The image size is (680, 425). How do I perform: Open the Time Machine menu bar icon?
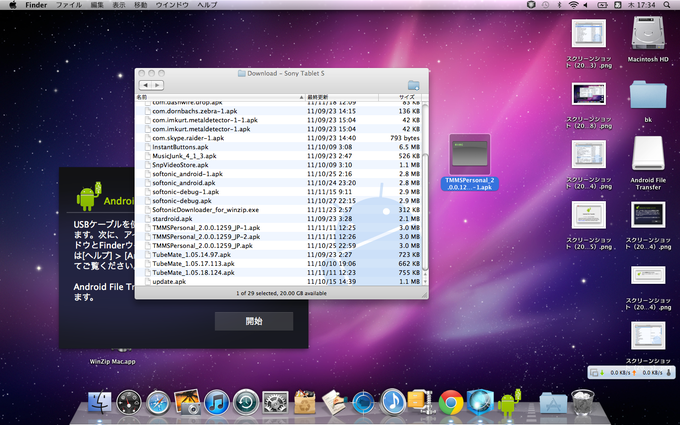[x=545, y=5]
